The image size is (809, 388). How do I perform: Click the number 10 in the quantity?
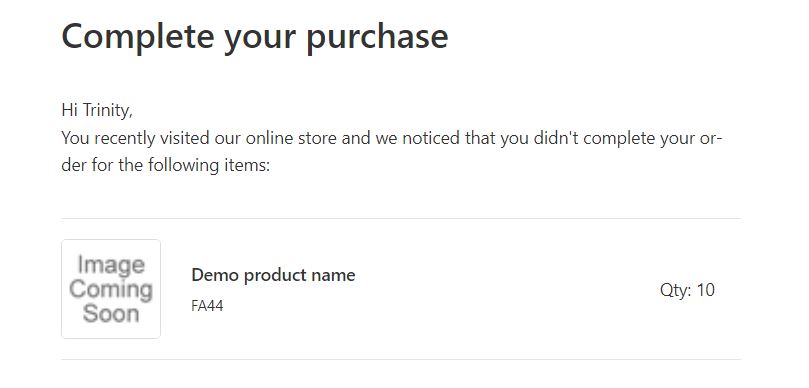[706, 290]
